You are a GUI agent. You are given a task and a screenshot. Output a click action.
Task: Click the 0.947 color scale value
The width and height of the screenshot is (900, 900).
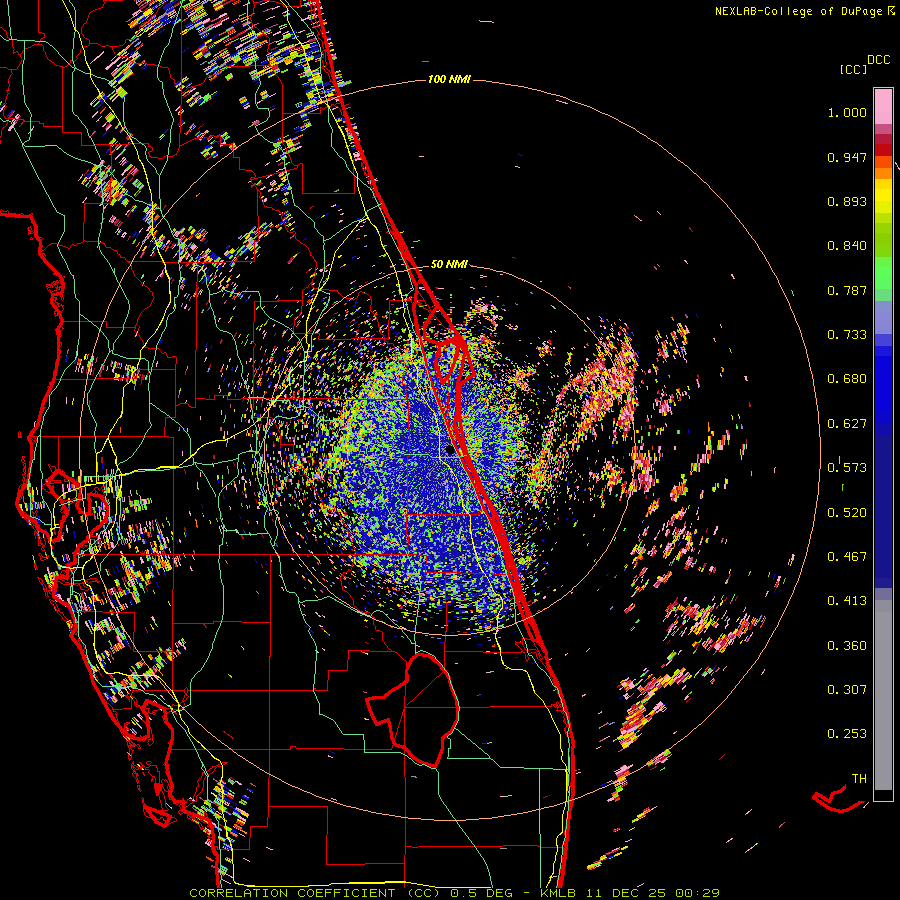coord(847,157)
